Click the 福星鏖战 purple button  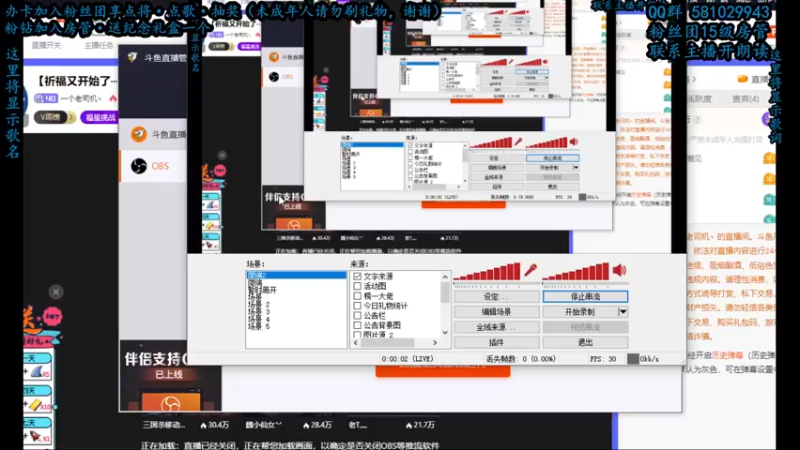click(x=101, y=117)
